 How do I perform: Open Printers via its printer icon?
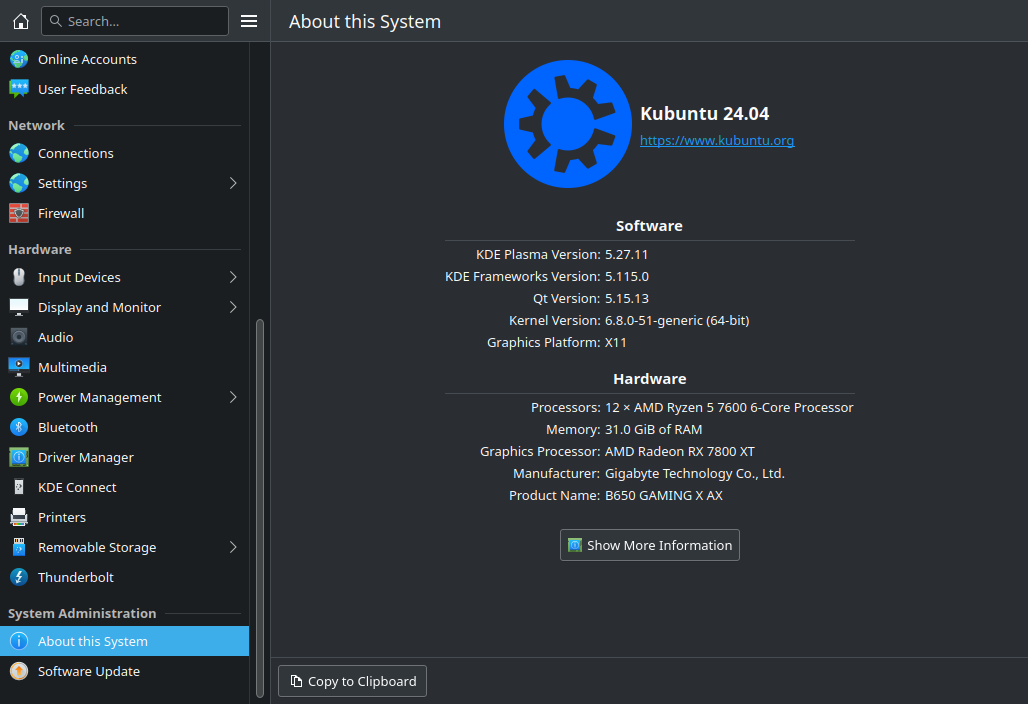point(19,517)
